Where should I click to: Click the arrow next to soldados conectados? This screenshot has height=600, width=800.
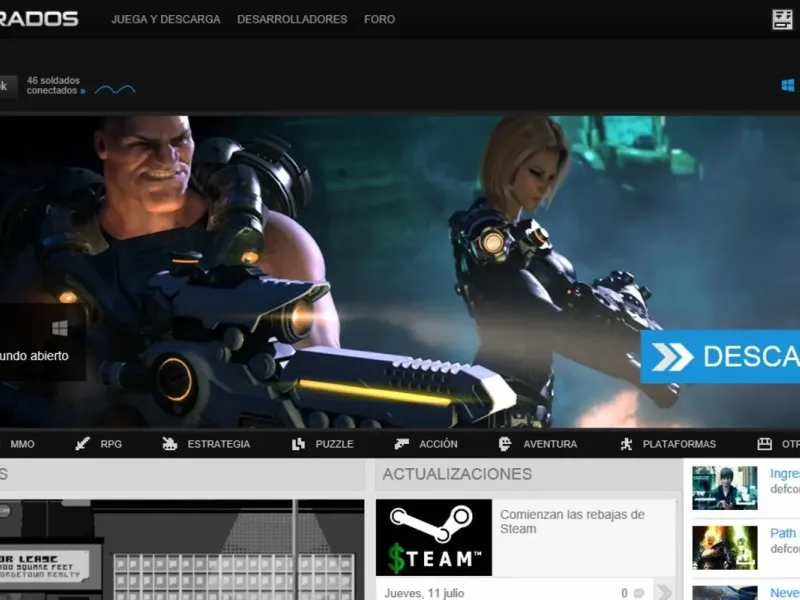click(x=83, y=91)
